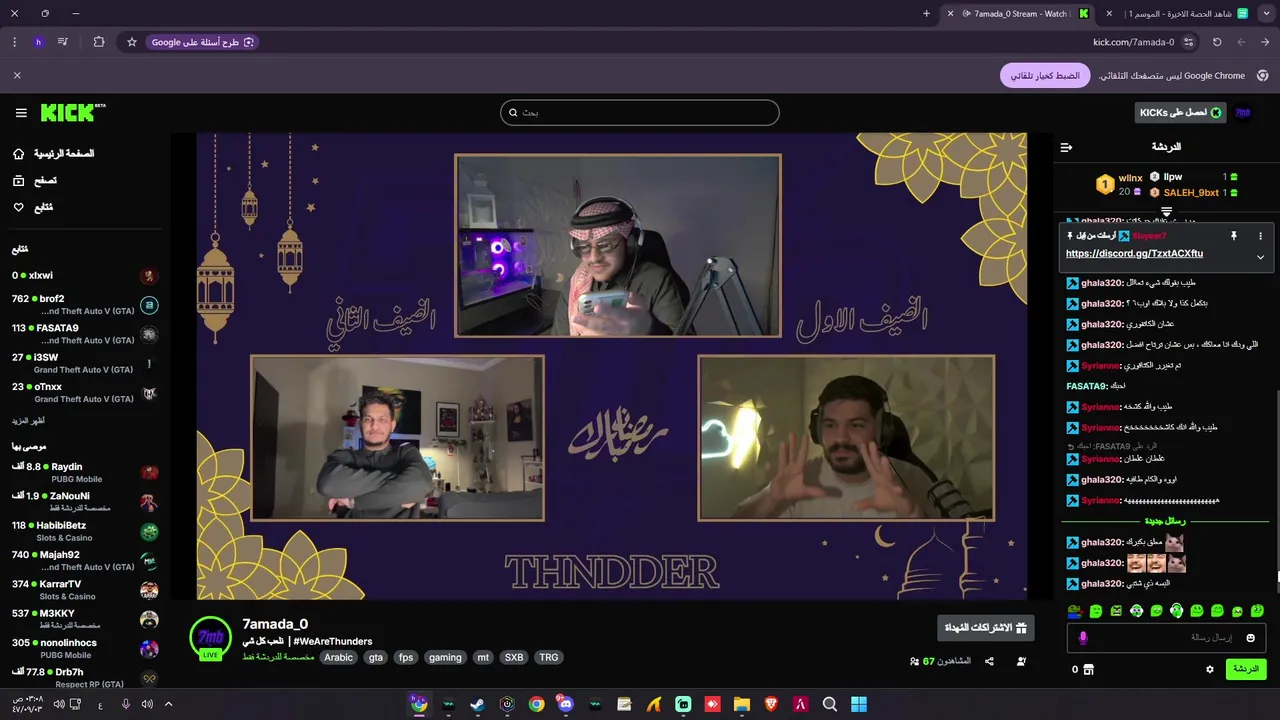
Task: Select the TRG tag
Action: coord(548,657)
